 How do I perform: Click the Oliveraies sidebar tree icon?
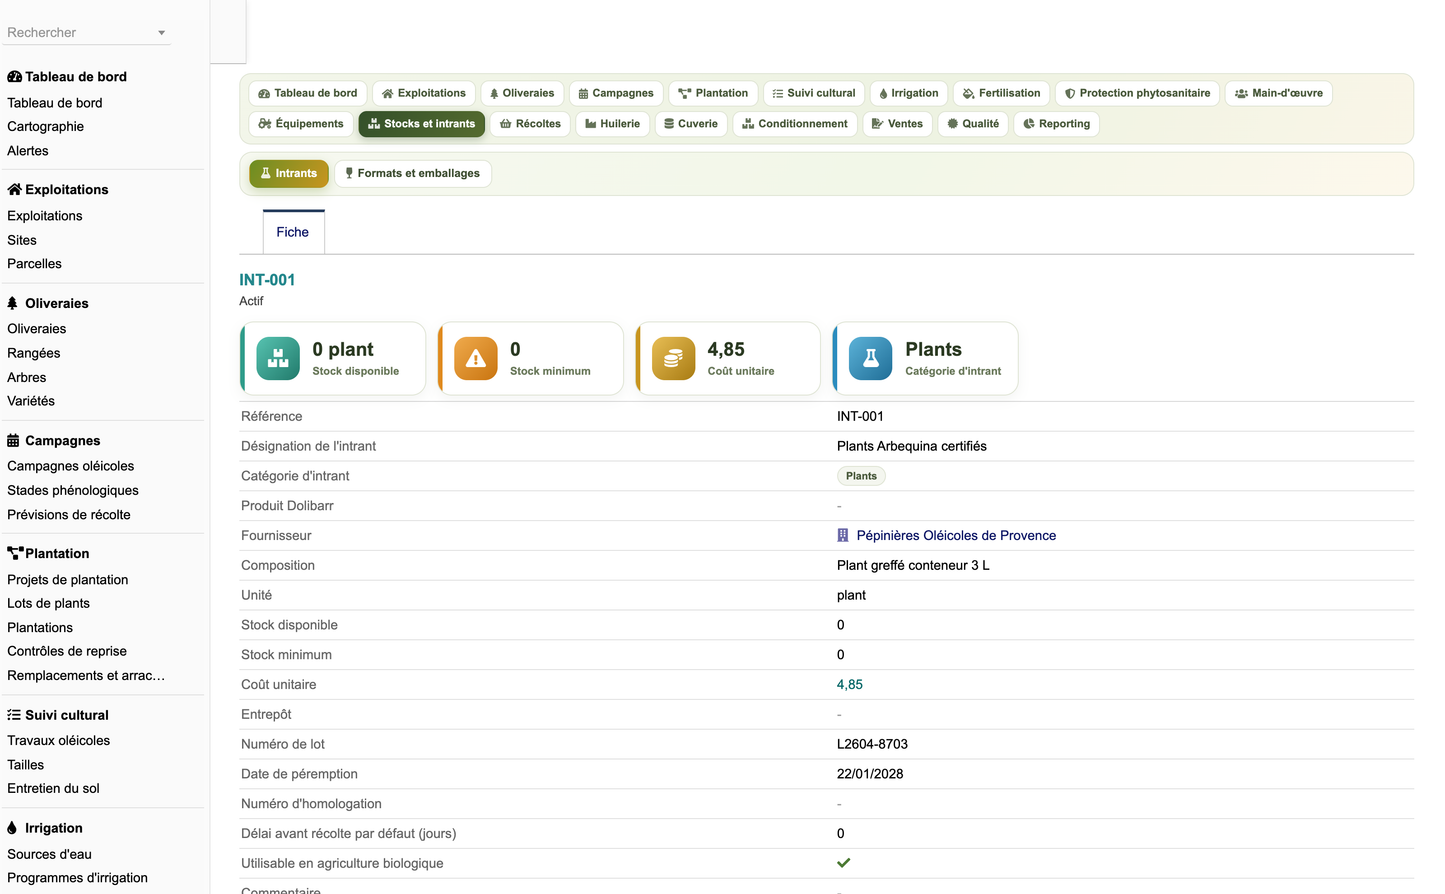pos(13,303)
